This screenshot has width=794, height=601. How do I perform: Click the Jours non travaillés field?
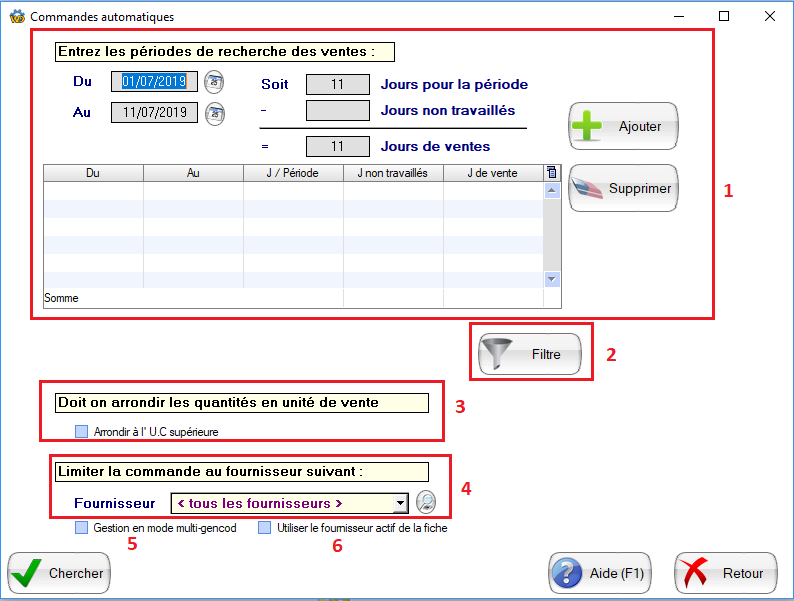[x=337, y=111]
